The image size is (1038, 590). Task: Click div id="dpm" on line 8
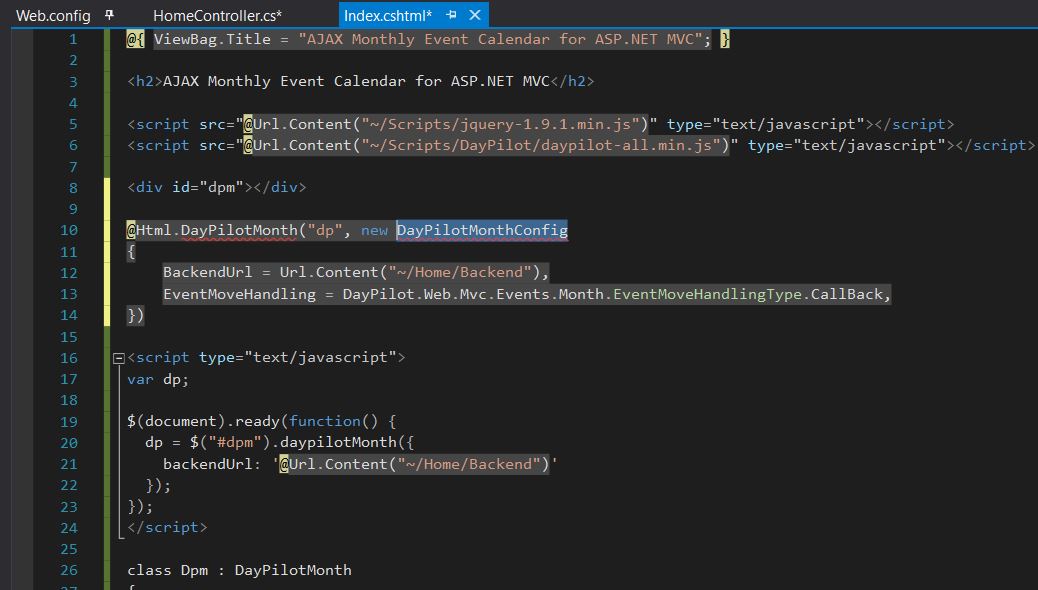point(216,187)
